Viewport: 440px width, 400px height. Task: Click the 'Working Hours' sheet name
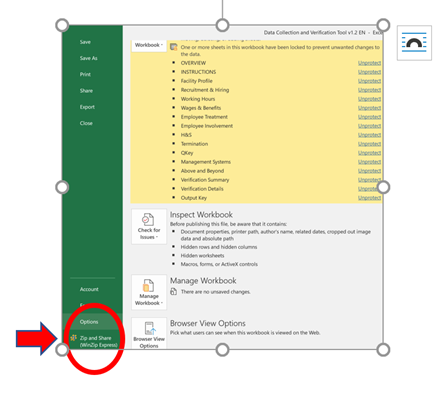(198, 99)
